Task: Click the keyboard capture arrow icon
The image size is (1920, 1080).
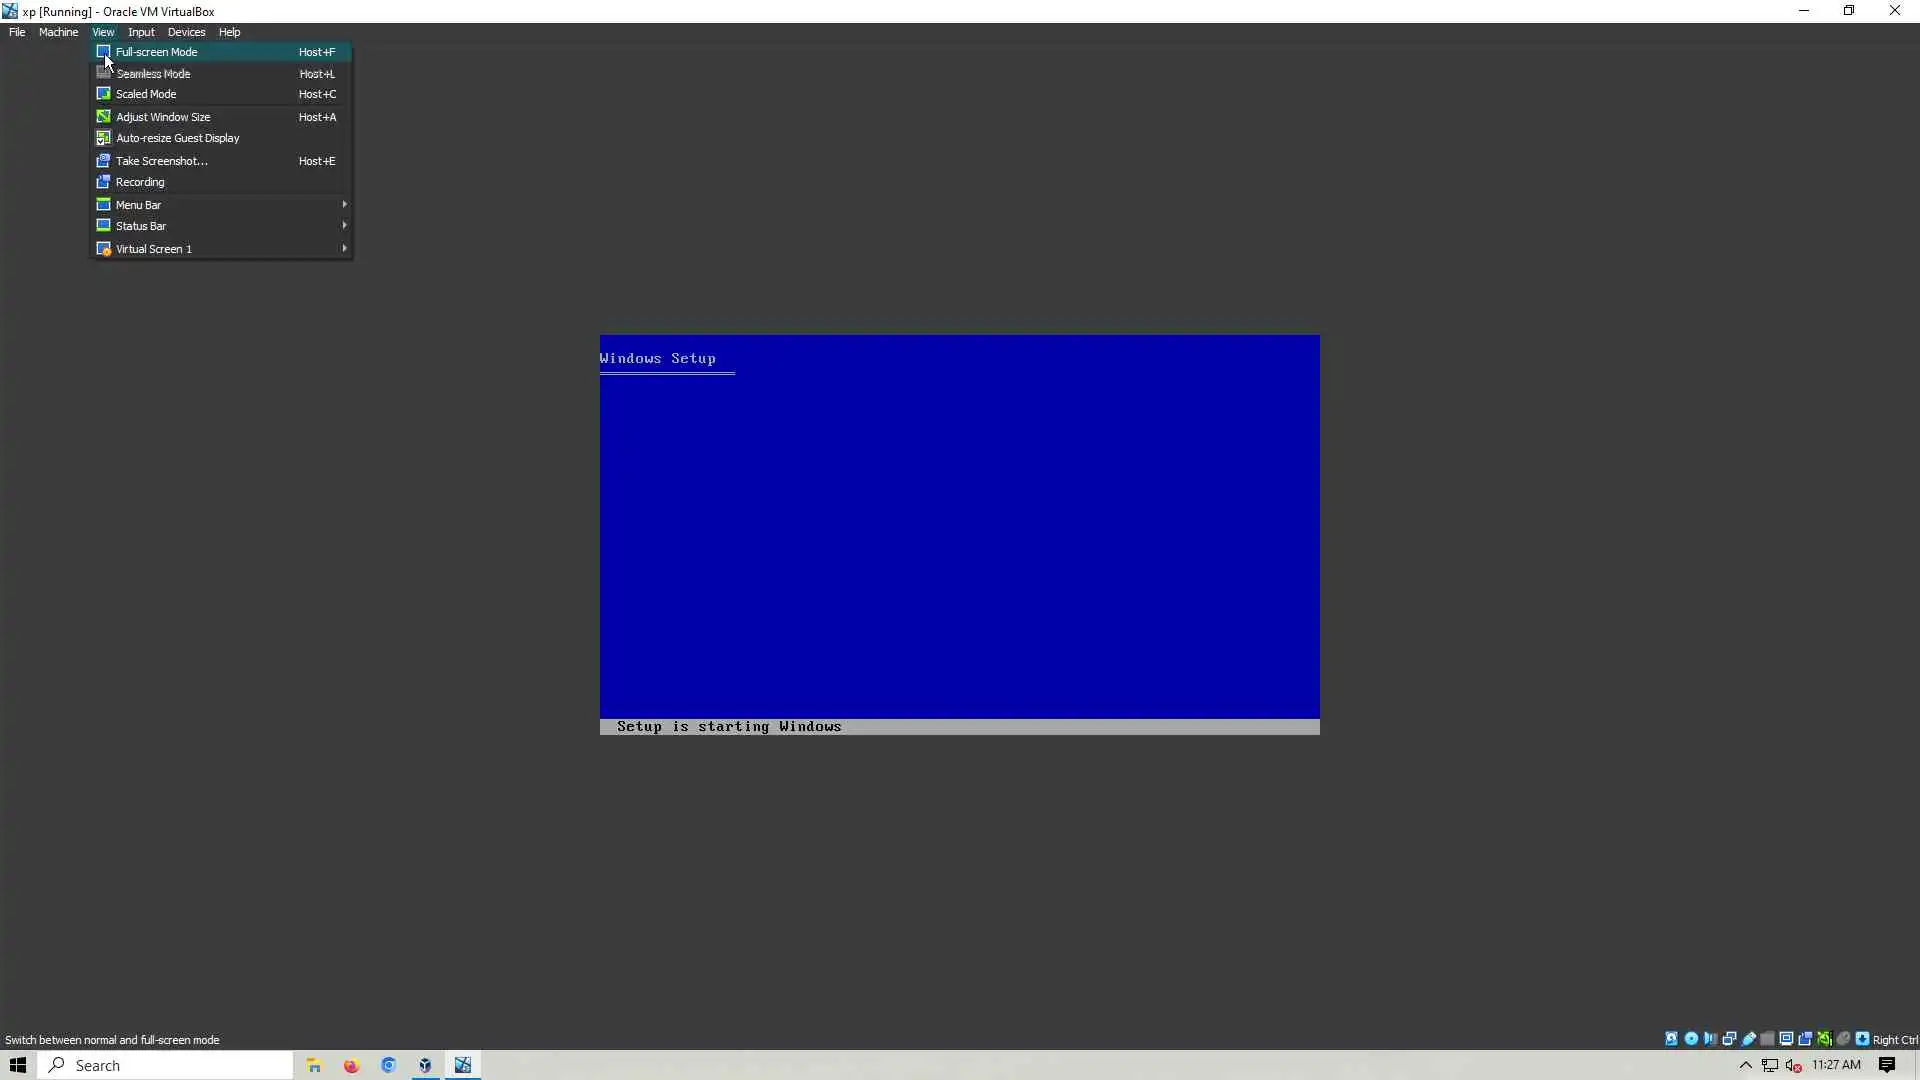Action: point(1862,1039)
